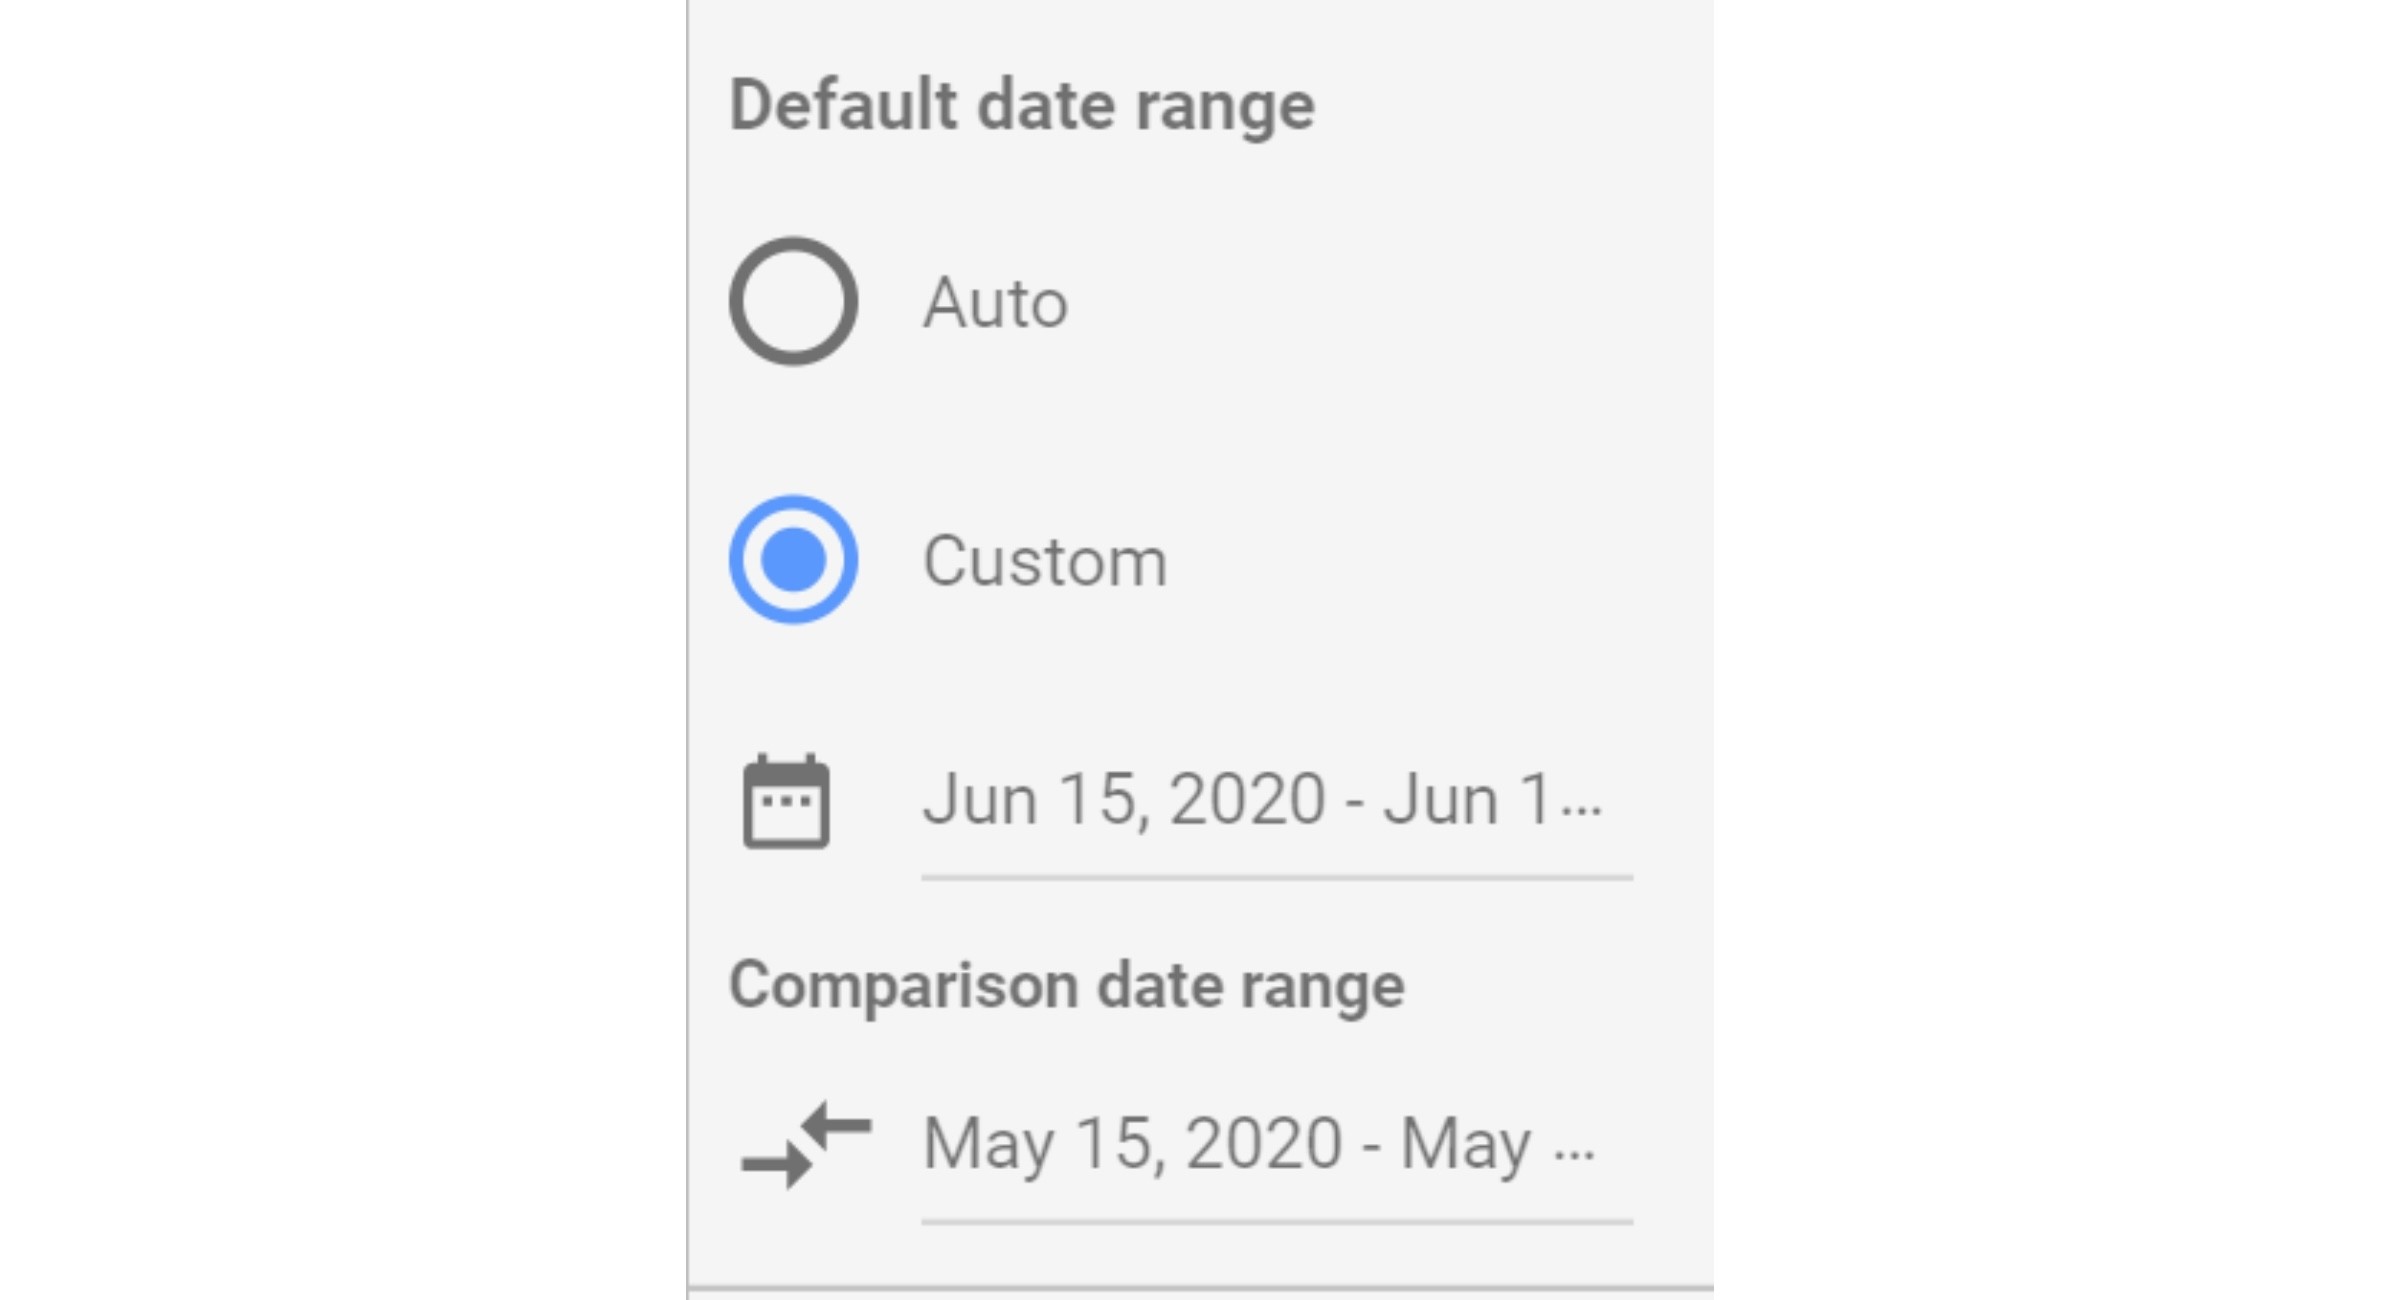
Task: Open the May 15, 2020 comparison range picker
Action: pos(1277,1160)
